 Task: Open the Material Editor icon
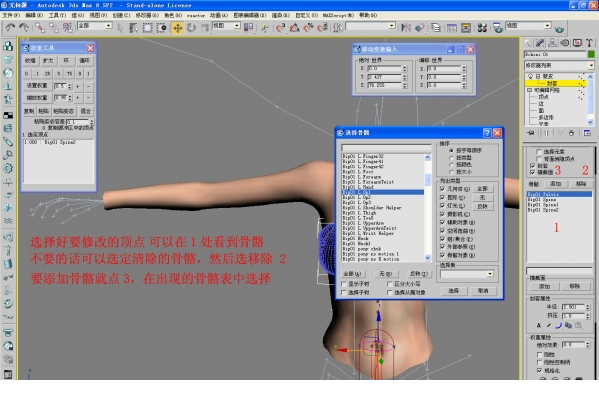482,28
